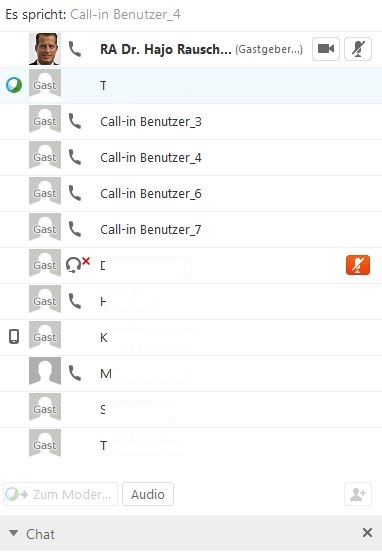Select RA Dr. Hajo Rausch host entry
This screenshot has width=382, height=553.
191,49
